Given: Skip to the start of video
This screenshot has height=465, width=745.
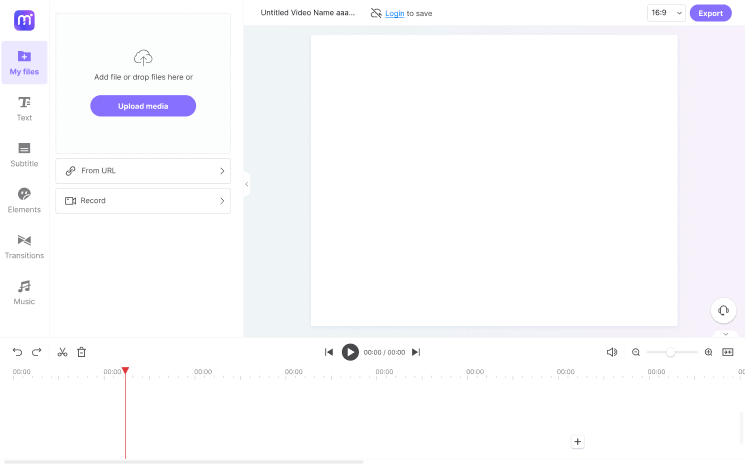Looking at the screenshot, I should (x=329, y=352).
